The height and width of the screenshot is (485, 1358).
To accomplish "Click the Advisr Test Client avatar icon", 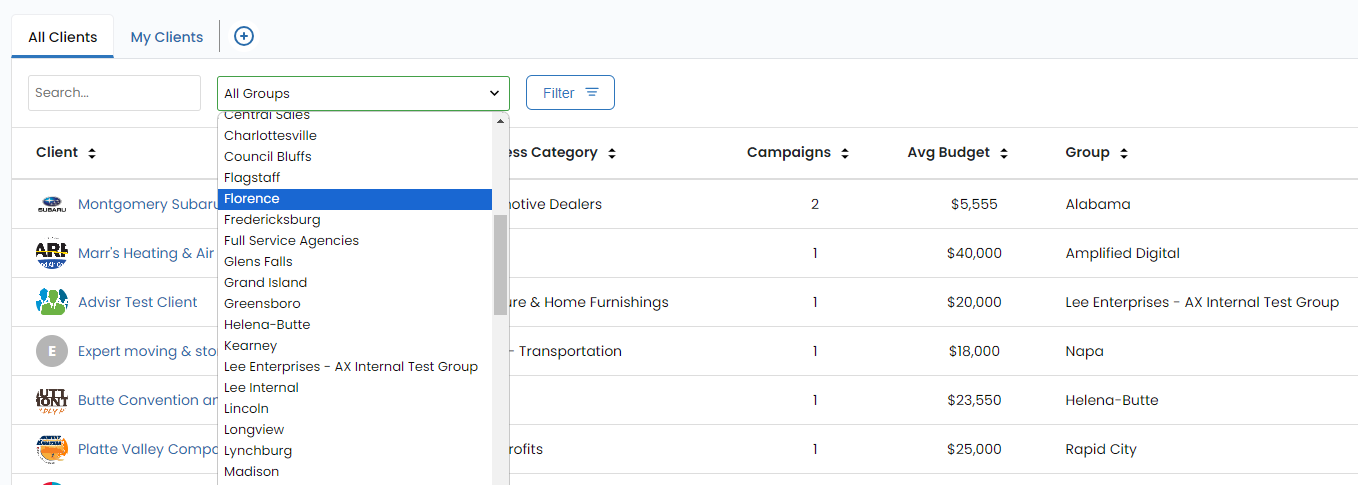I will click(x=51, y=302).
